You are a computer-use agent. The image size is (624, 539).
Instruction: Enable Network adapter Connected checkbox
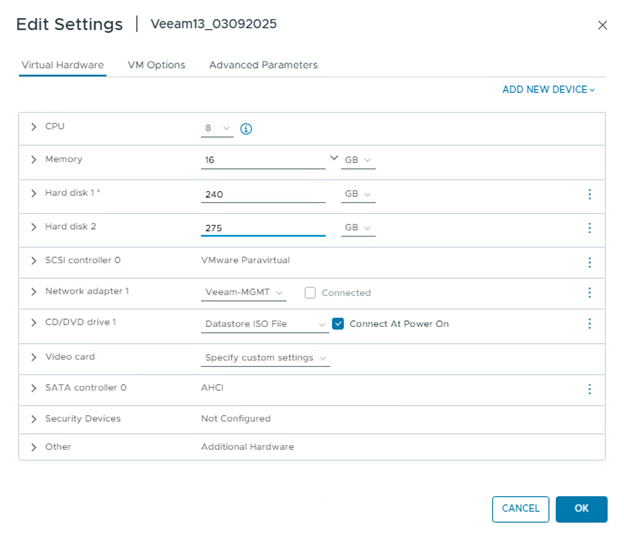[x=310, y=293]
